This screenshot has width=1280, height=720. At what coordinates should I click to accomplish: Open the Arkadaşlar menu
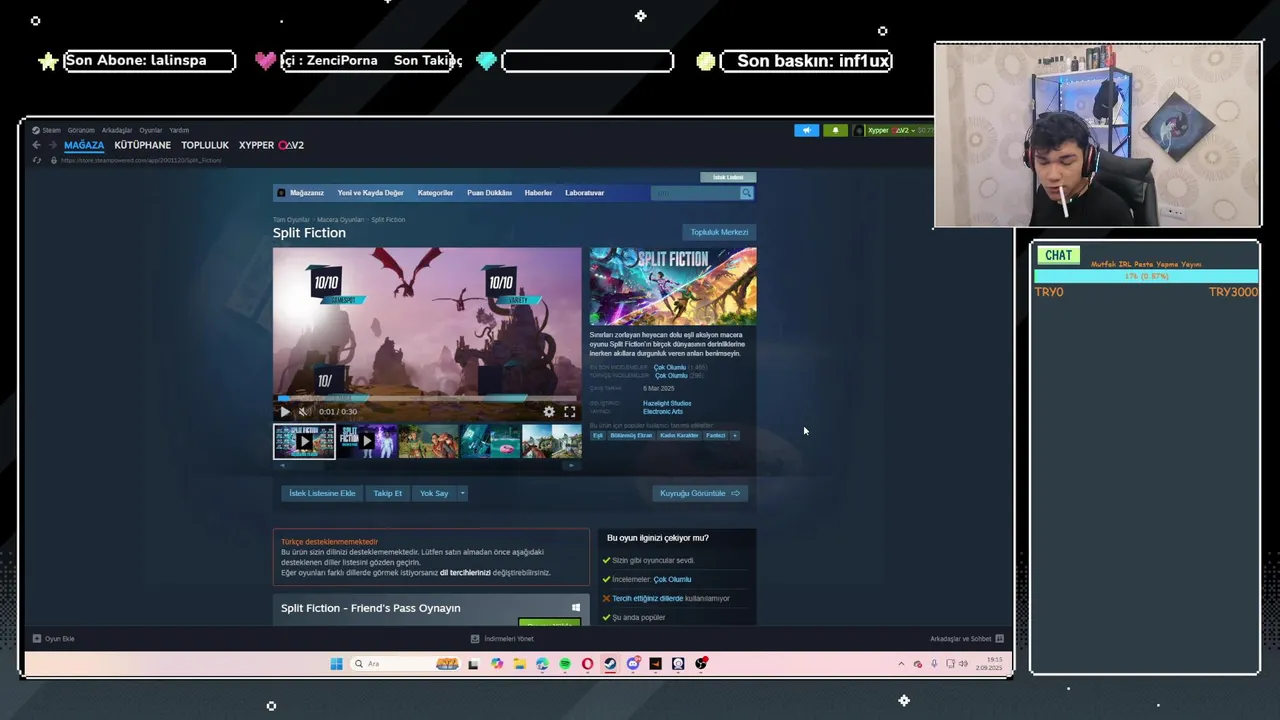pyautogui.click(x=117, y=130)
